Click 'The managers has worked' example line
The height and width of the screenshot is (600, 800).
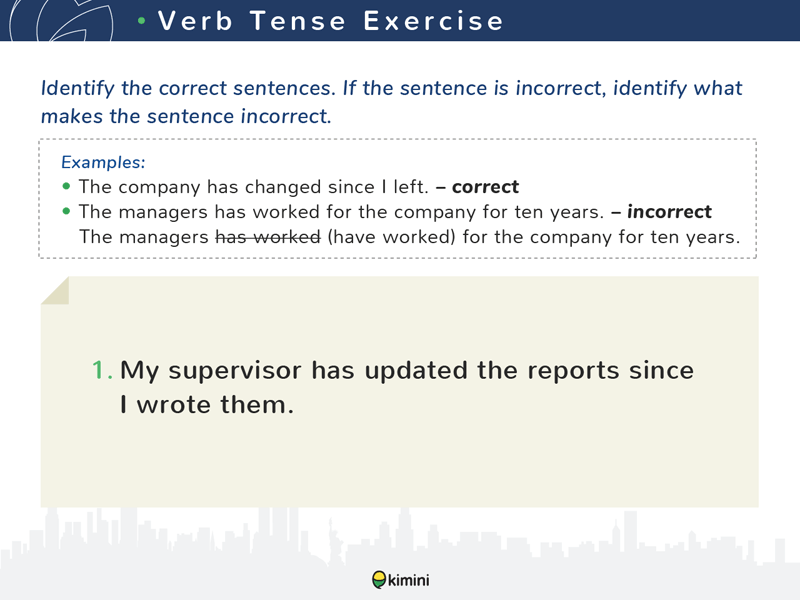pyautogui.click(x=341, y=212)
